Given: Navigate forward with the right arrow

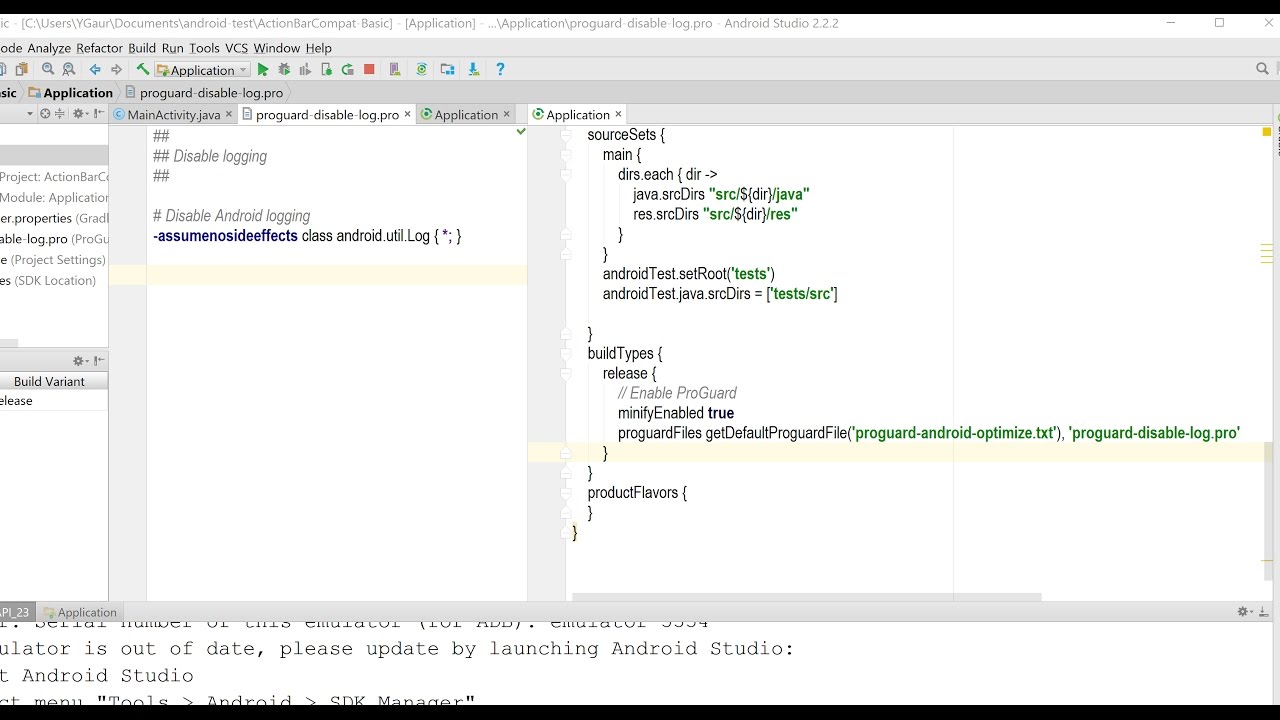Looking at the screenshot, I should pyautogui.click(x=116, y=70).
